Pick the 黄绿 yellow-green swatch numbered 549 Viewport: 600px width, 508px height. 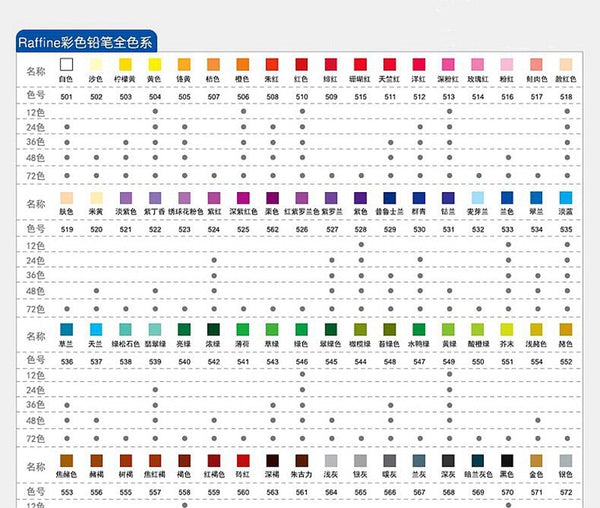(449, 329)
